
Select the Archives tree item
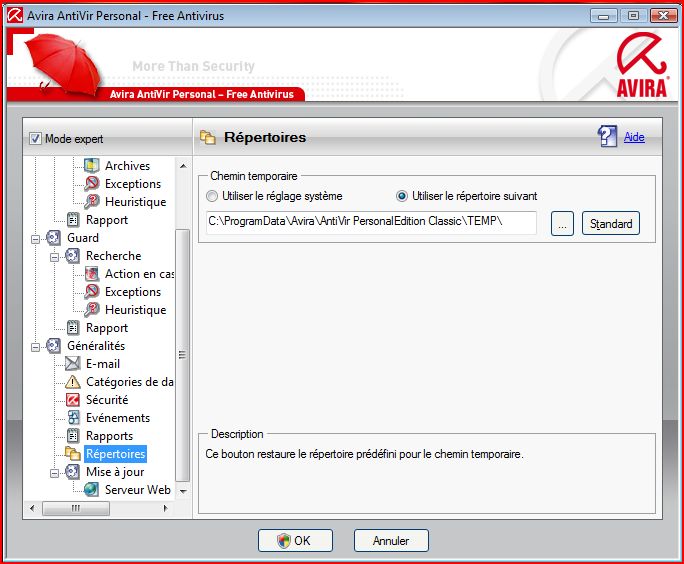[127, 166]
